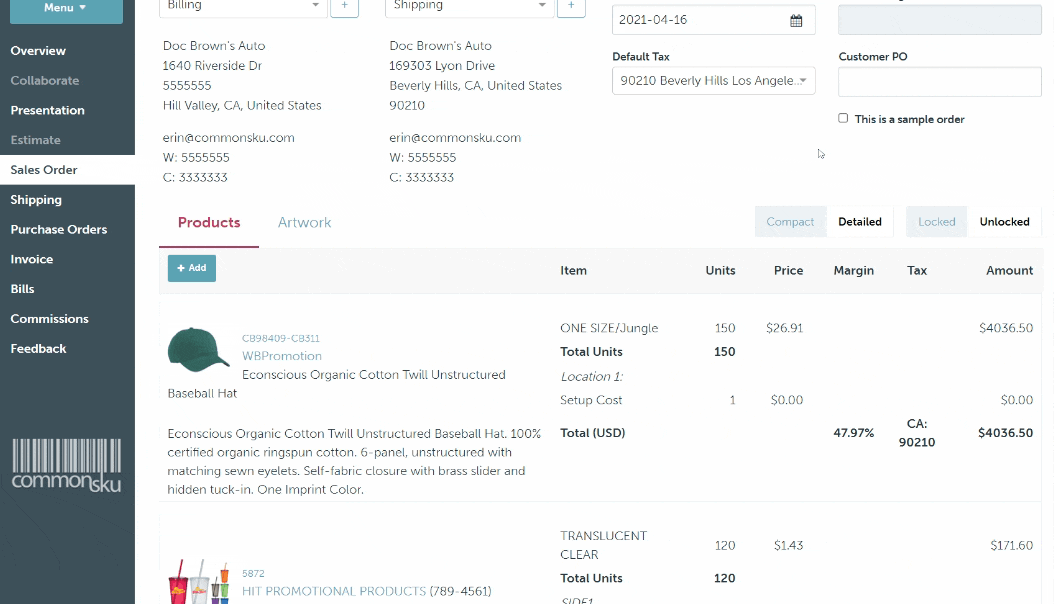Open product code 5872 link
The height and width of the screenshot is (604, 1054).
pos(253,573)
